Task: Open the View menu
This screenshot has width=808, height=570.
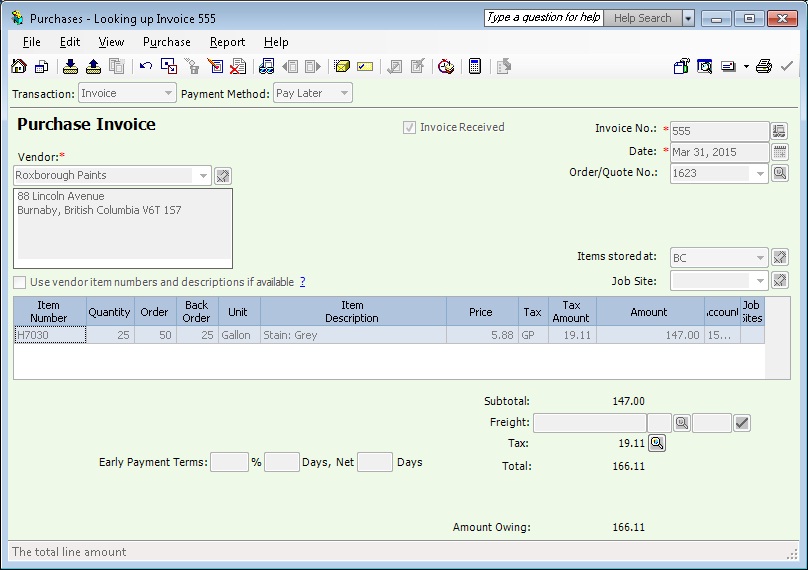Action: [x=111, y=42]
